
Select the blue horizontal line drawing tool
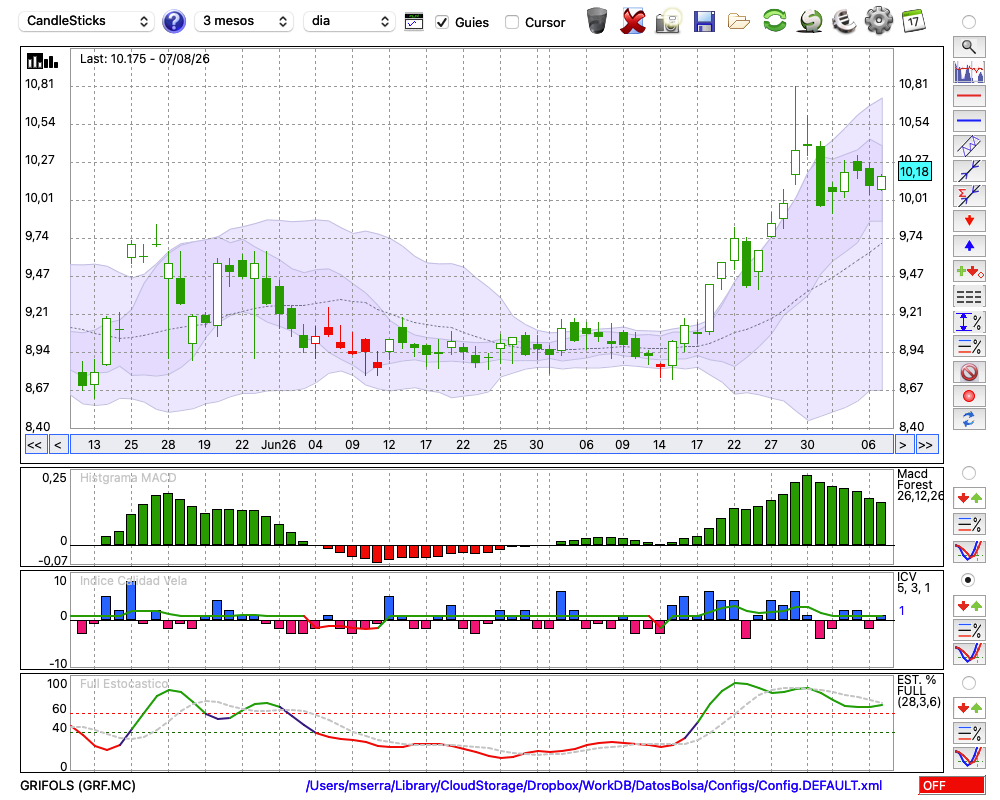(x=969, y=121)
